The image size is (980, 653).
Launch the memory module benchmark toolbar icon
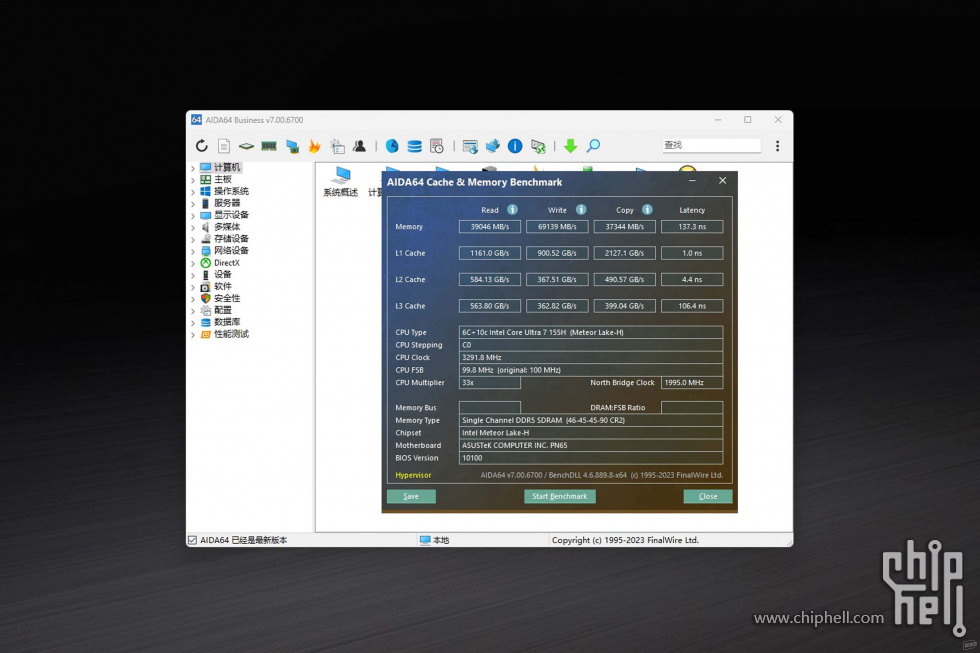pos(269,146)
